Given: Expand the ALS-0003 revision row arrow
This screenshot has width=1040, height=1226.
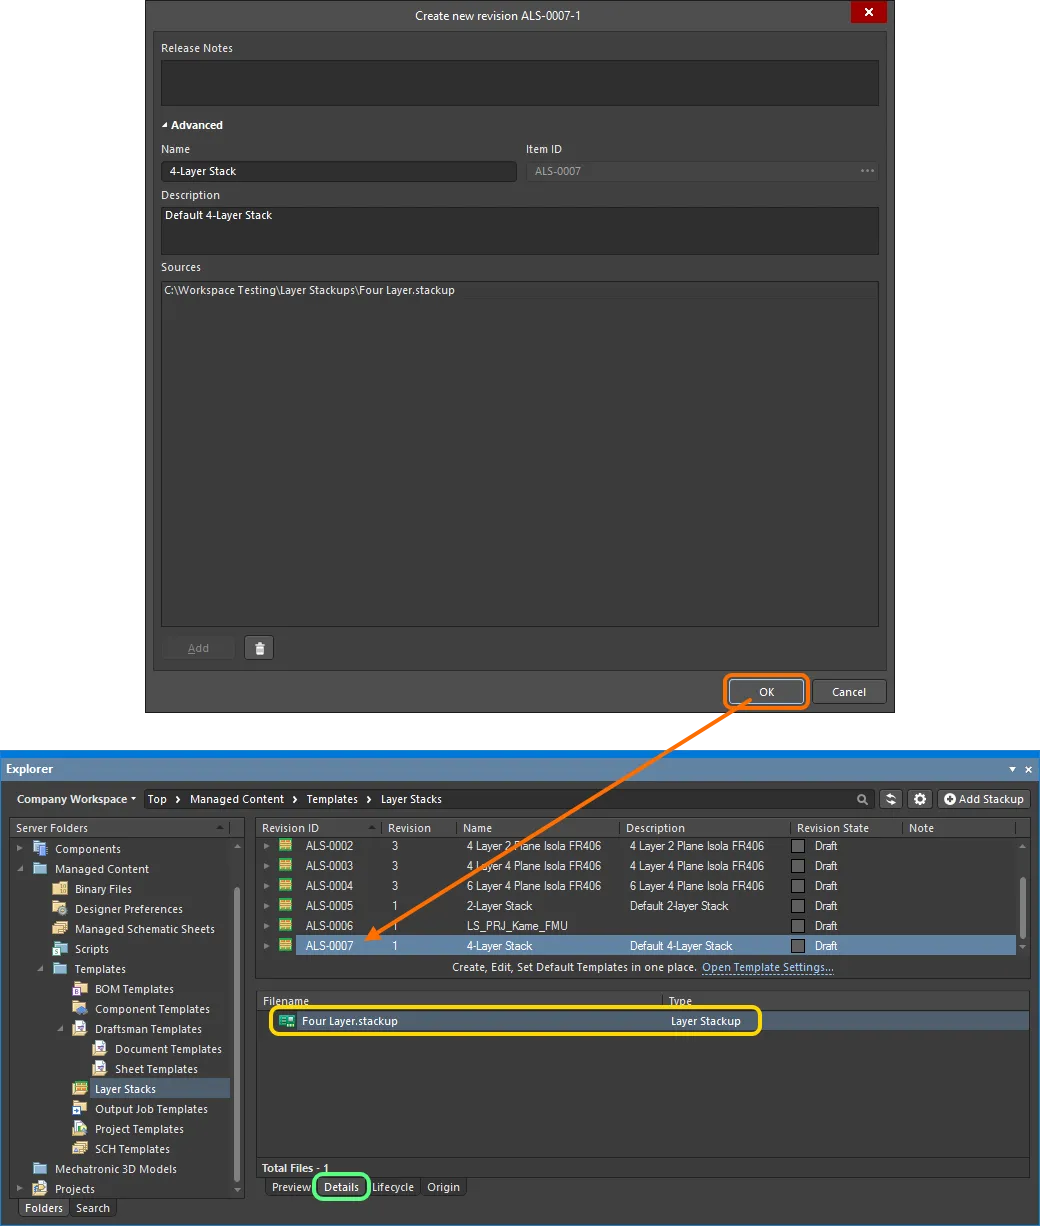Looking at the screenshot, I should click(x=267, y=866).
